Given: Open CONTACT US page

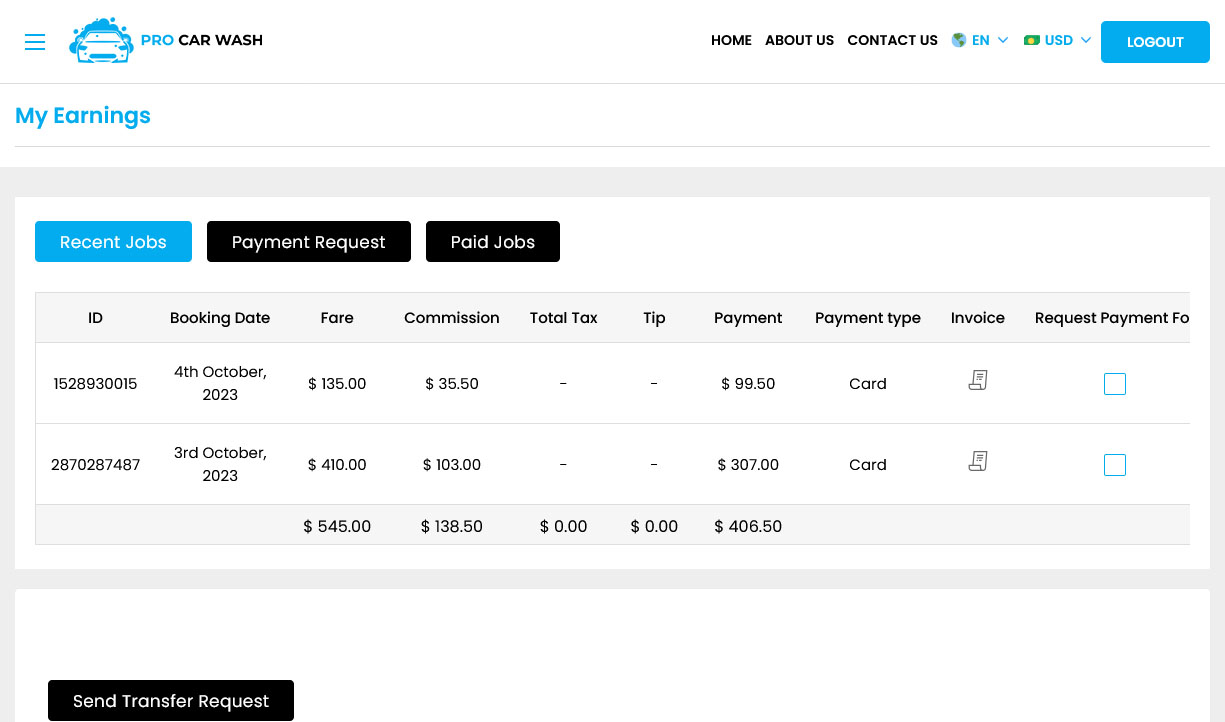Looking at the screenshot, I should point(892,41).
